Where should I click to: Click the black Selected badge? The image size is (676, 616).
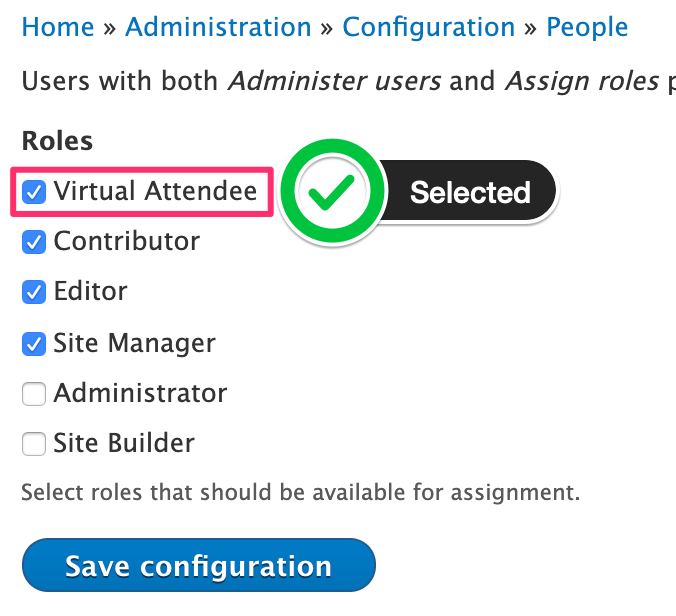[x=469, y=192]
